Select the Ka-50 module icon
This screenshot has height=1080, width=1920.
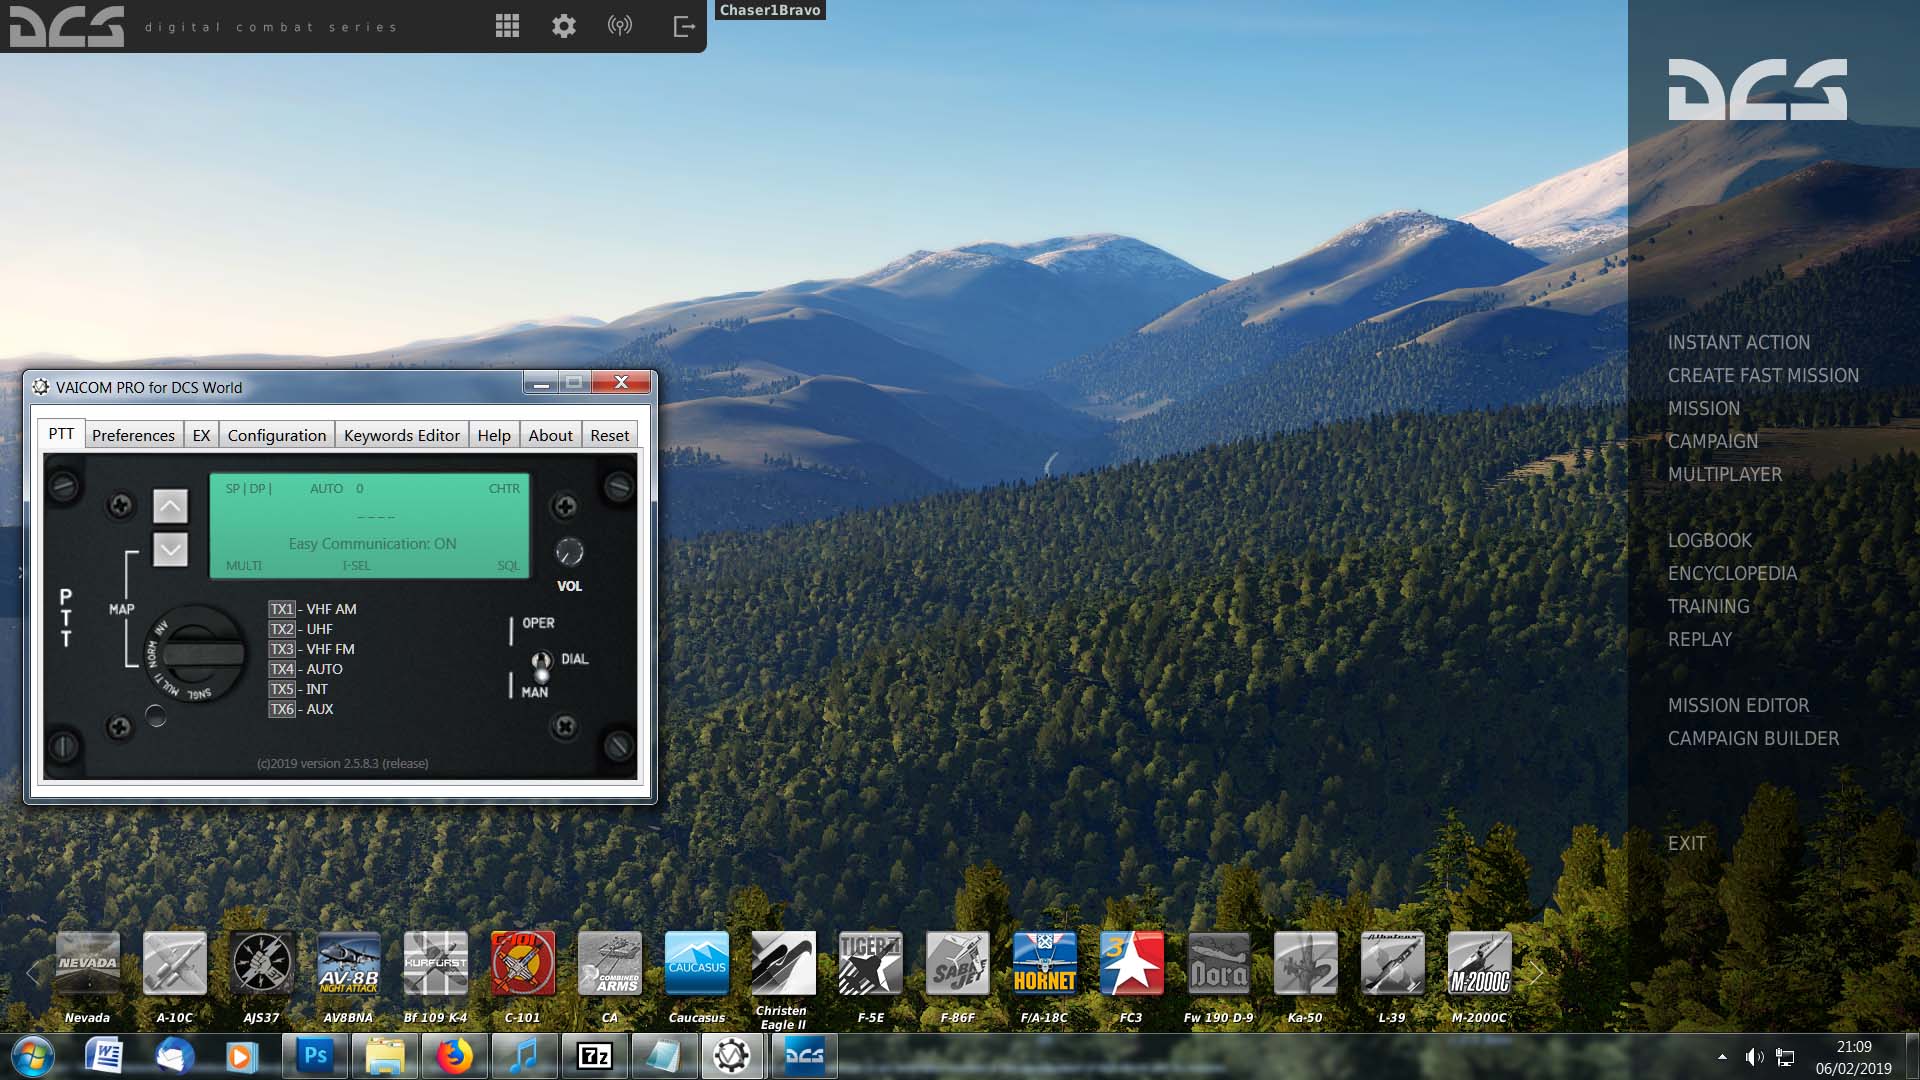[1305, 963]
